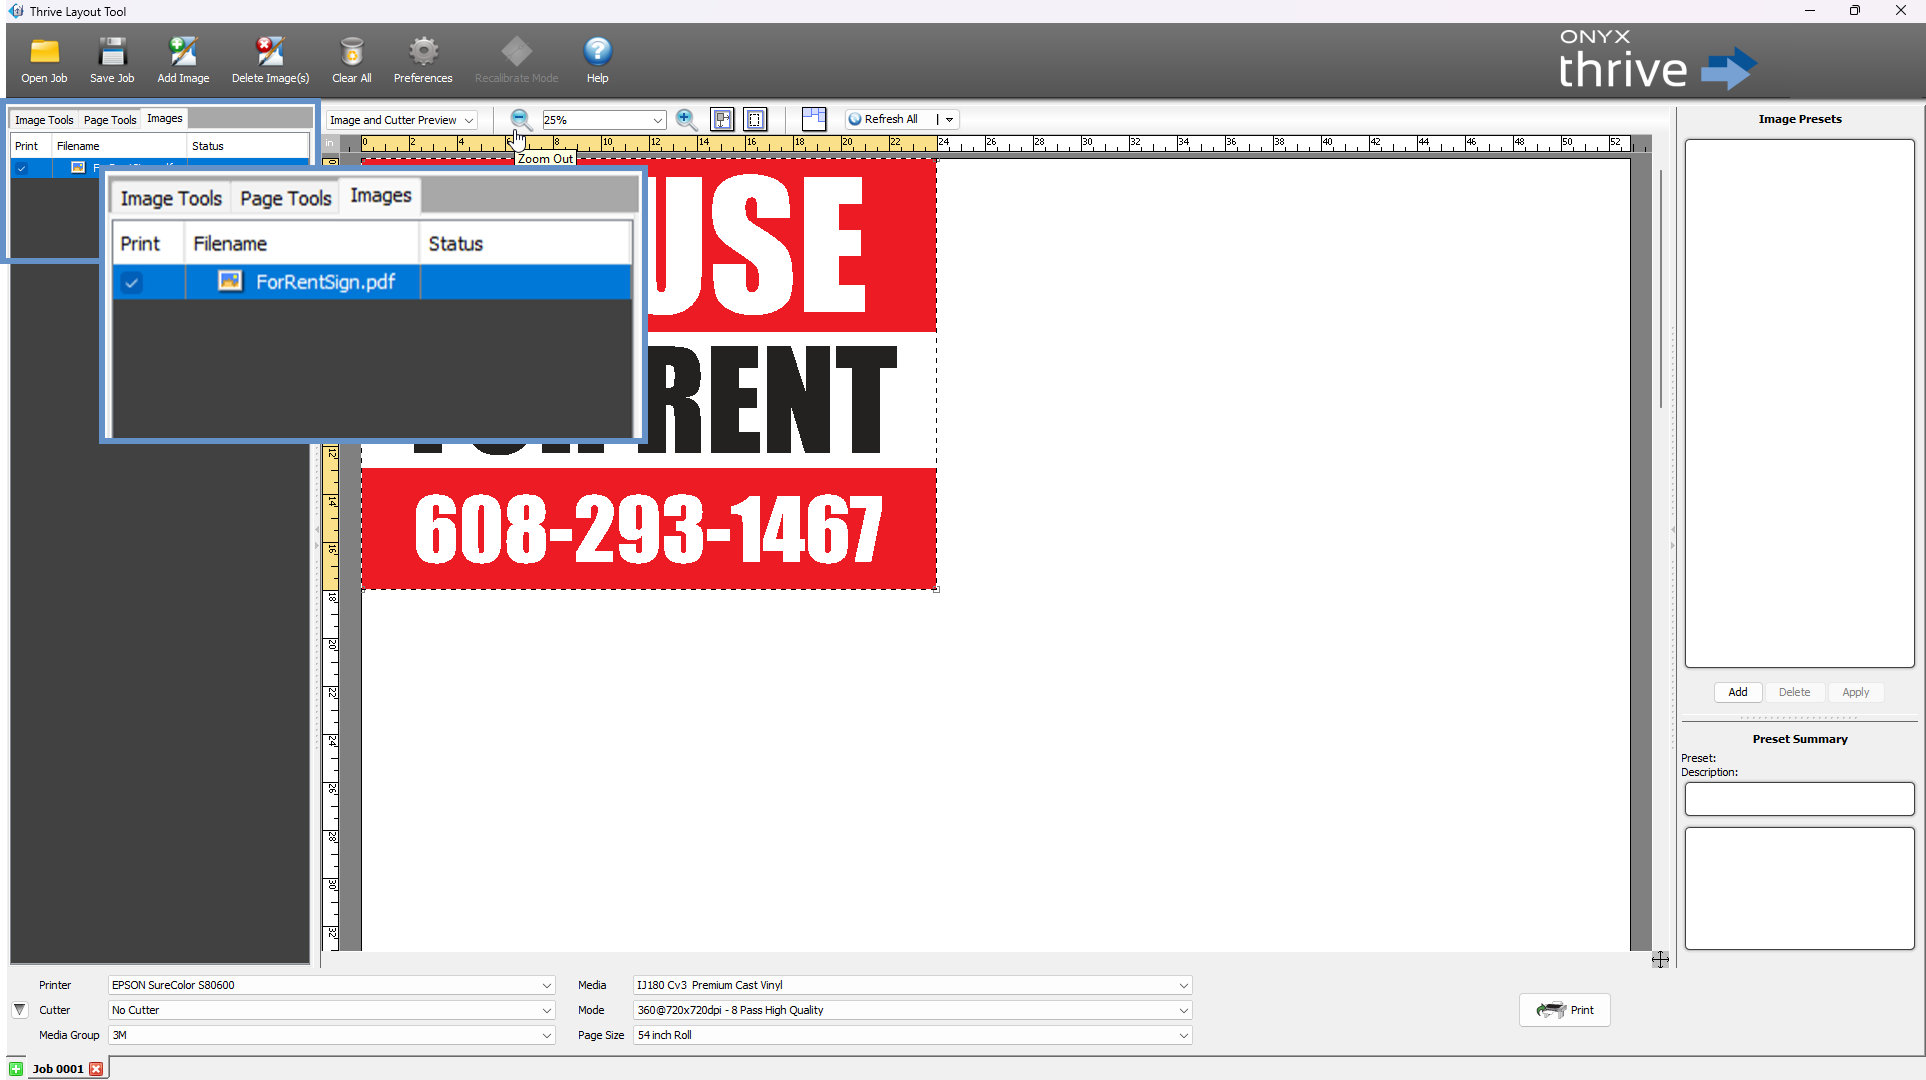The height and width of the screenshot is (1080, 1926).
Task: Click the Delete Image(s) icon
Action: point(270,52)
